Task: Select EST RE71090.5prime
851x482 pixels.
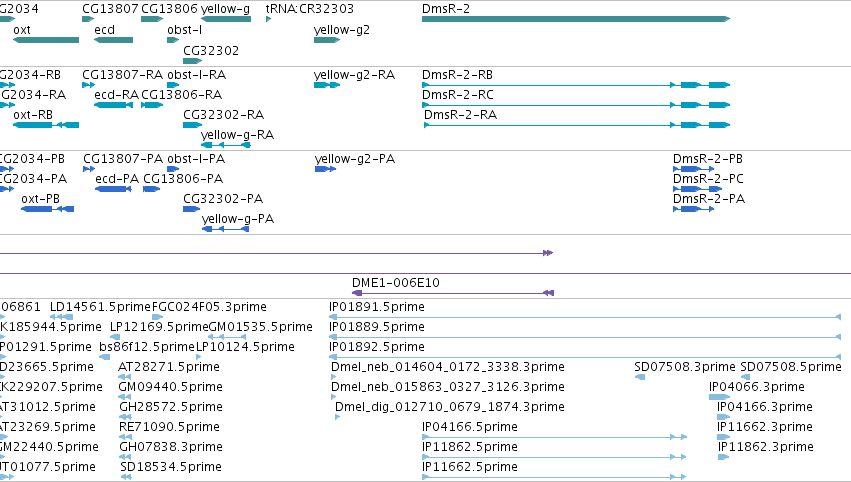Action: click(125, 437)
